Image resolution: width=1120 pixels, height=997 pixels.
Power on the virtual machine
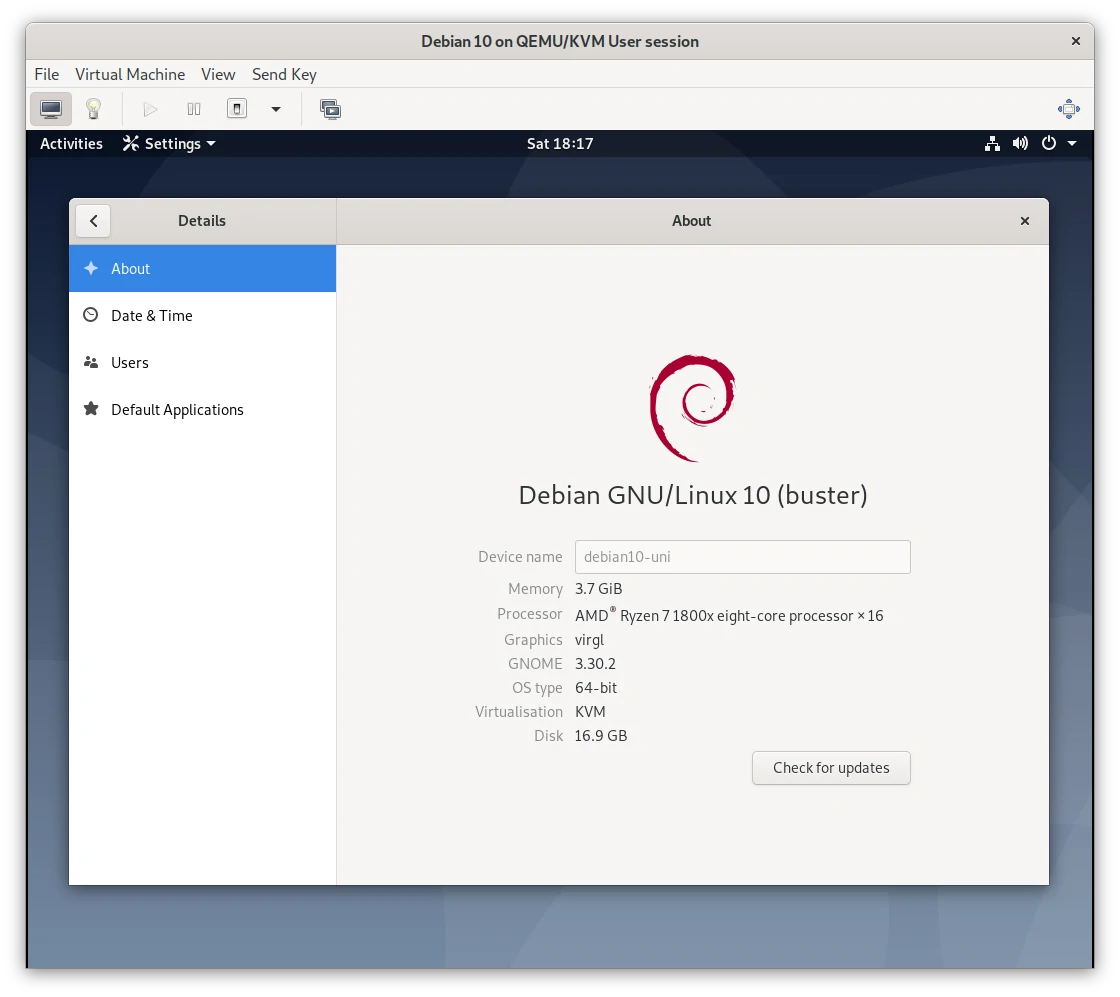point(150,109)
